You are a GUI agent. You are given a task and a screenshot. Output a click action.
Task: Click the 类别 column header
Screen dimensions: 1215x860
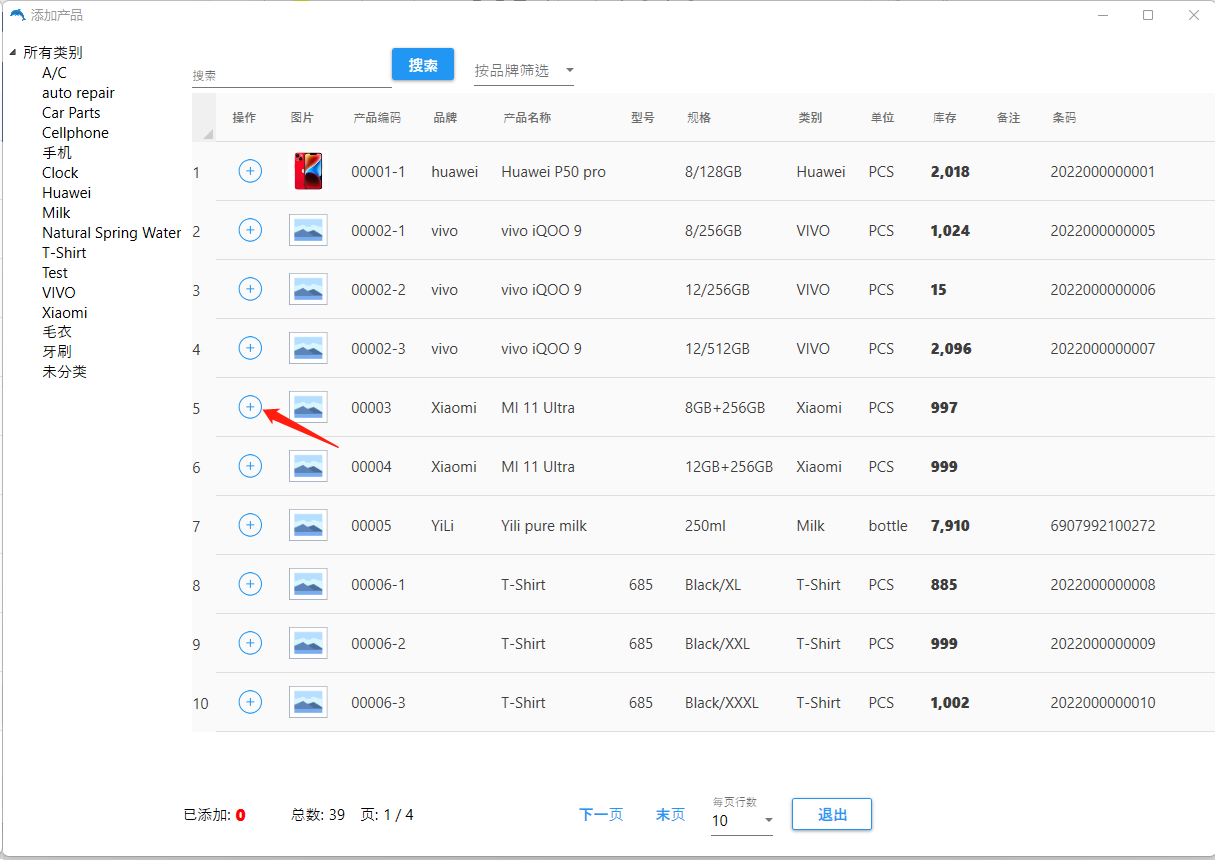tap(810, 118)
